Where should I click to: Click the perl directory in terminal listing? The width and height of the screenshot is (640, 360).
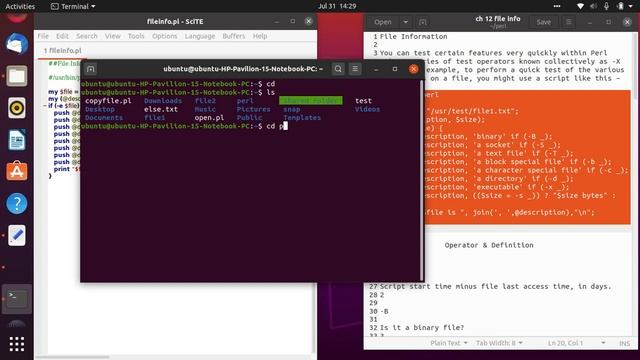[x=245, y=101]
